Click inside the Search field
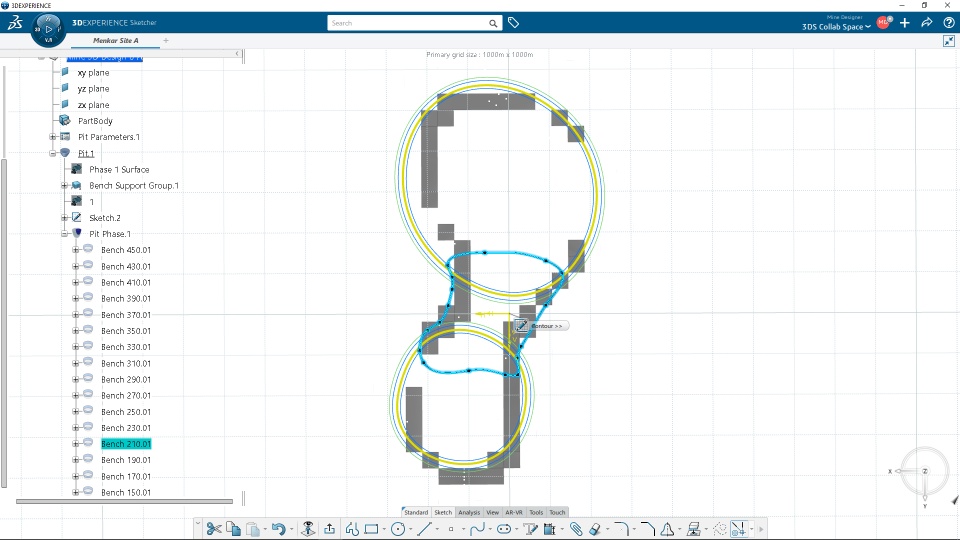The height and width of the screenshot is (540, 960). pyautogui.click(x=408, y=23)
